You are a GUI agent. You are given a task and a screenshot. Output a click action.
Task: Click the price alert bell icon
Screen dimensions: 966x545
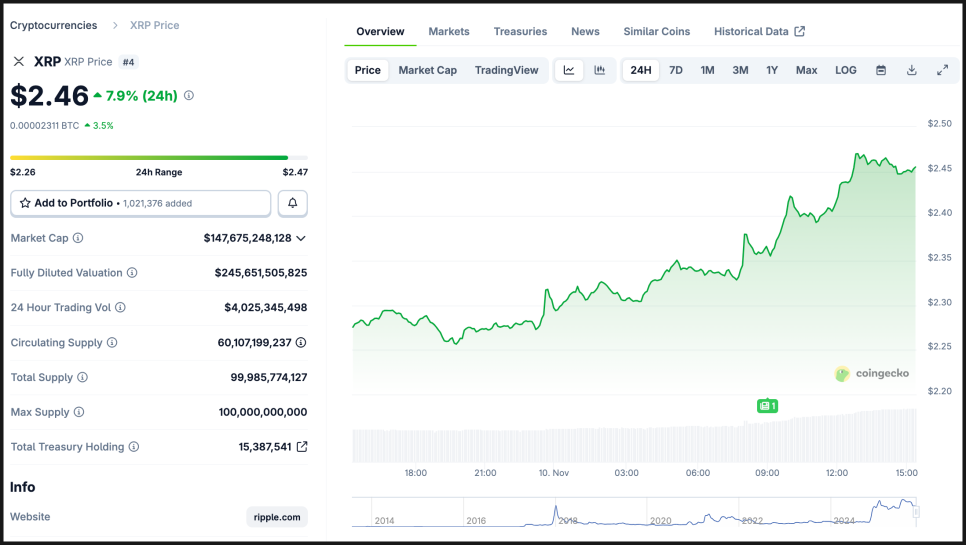[x=293, y=203]
